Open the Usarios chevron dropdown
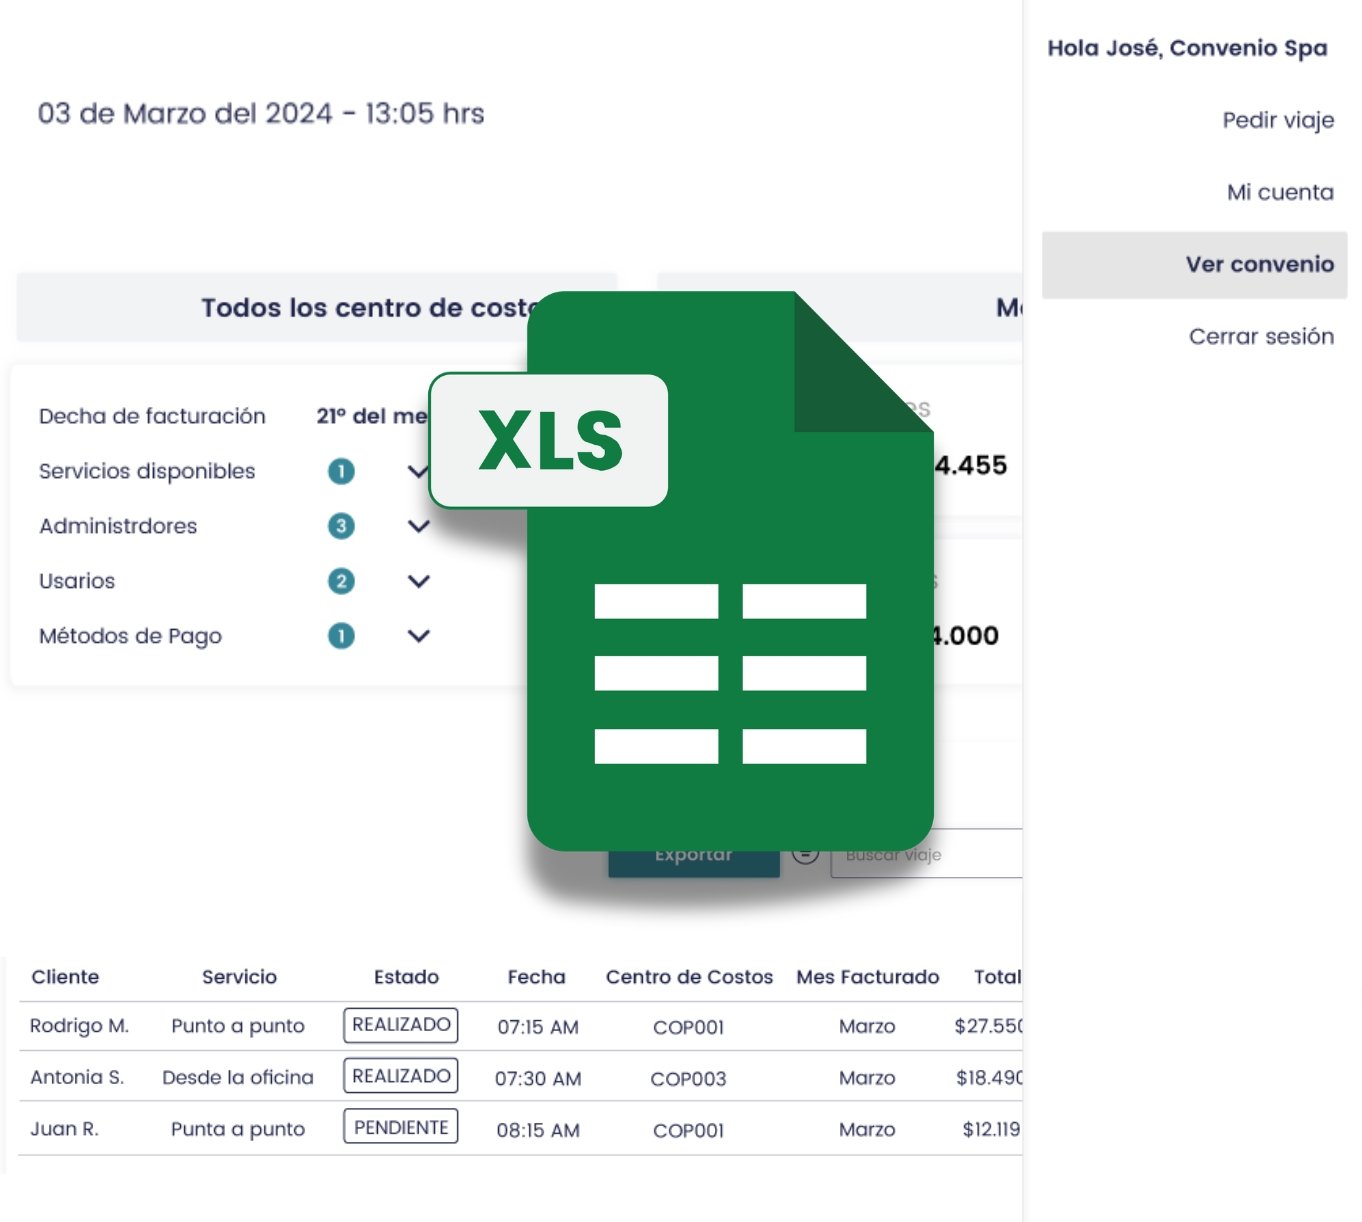1362x1222 pixels. tap(419, 580)
